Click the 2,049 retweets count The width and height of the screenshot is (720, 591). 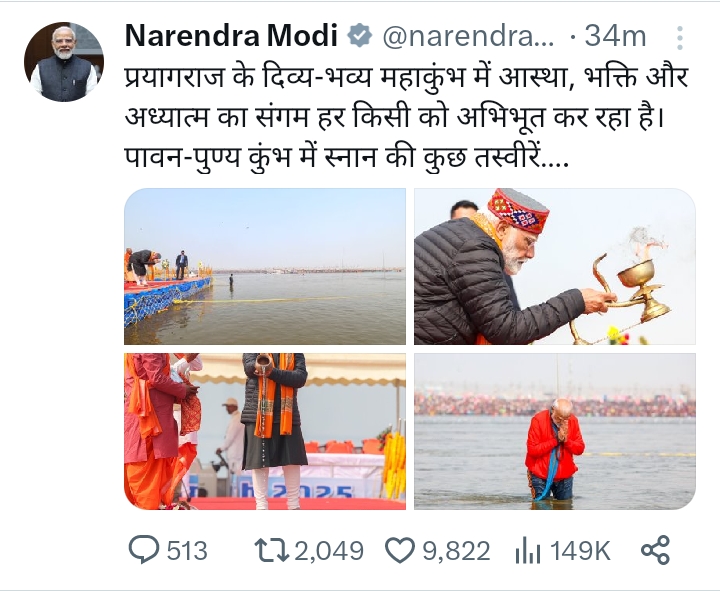click(329, 551)
